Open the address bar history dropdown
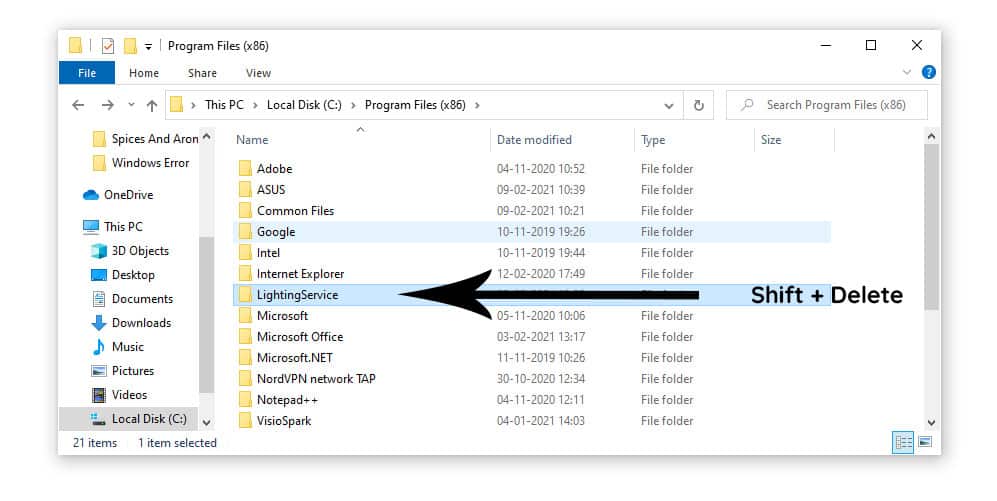 [669, 106]
